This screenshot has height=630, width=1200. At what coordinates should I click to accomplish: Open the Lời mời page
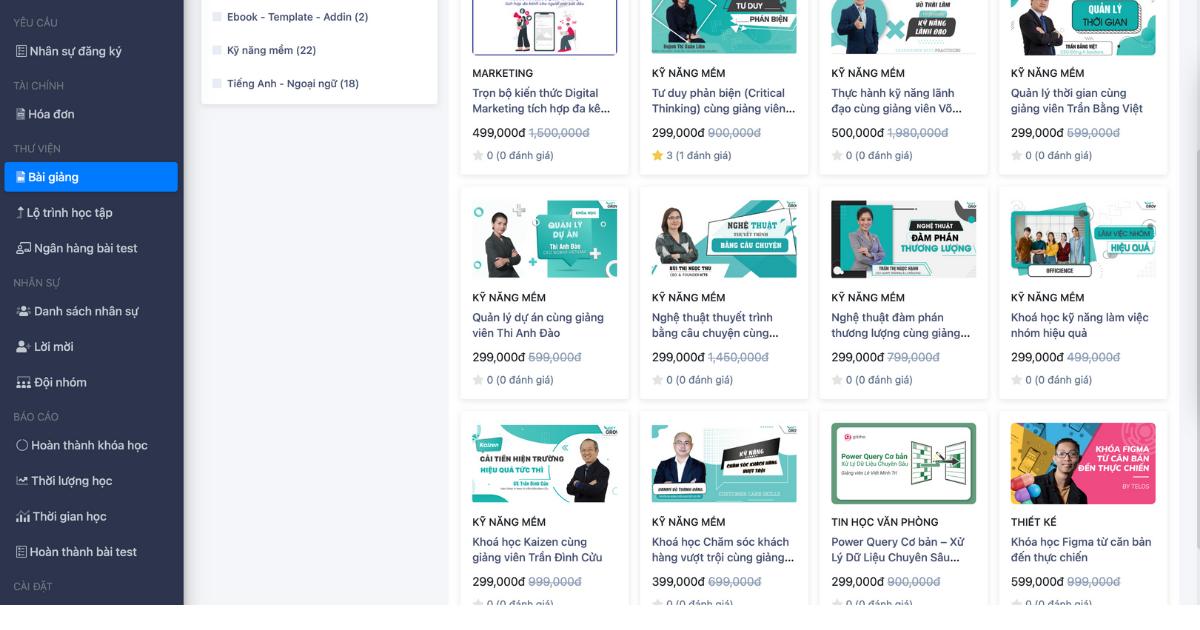tap(91, 347)
